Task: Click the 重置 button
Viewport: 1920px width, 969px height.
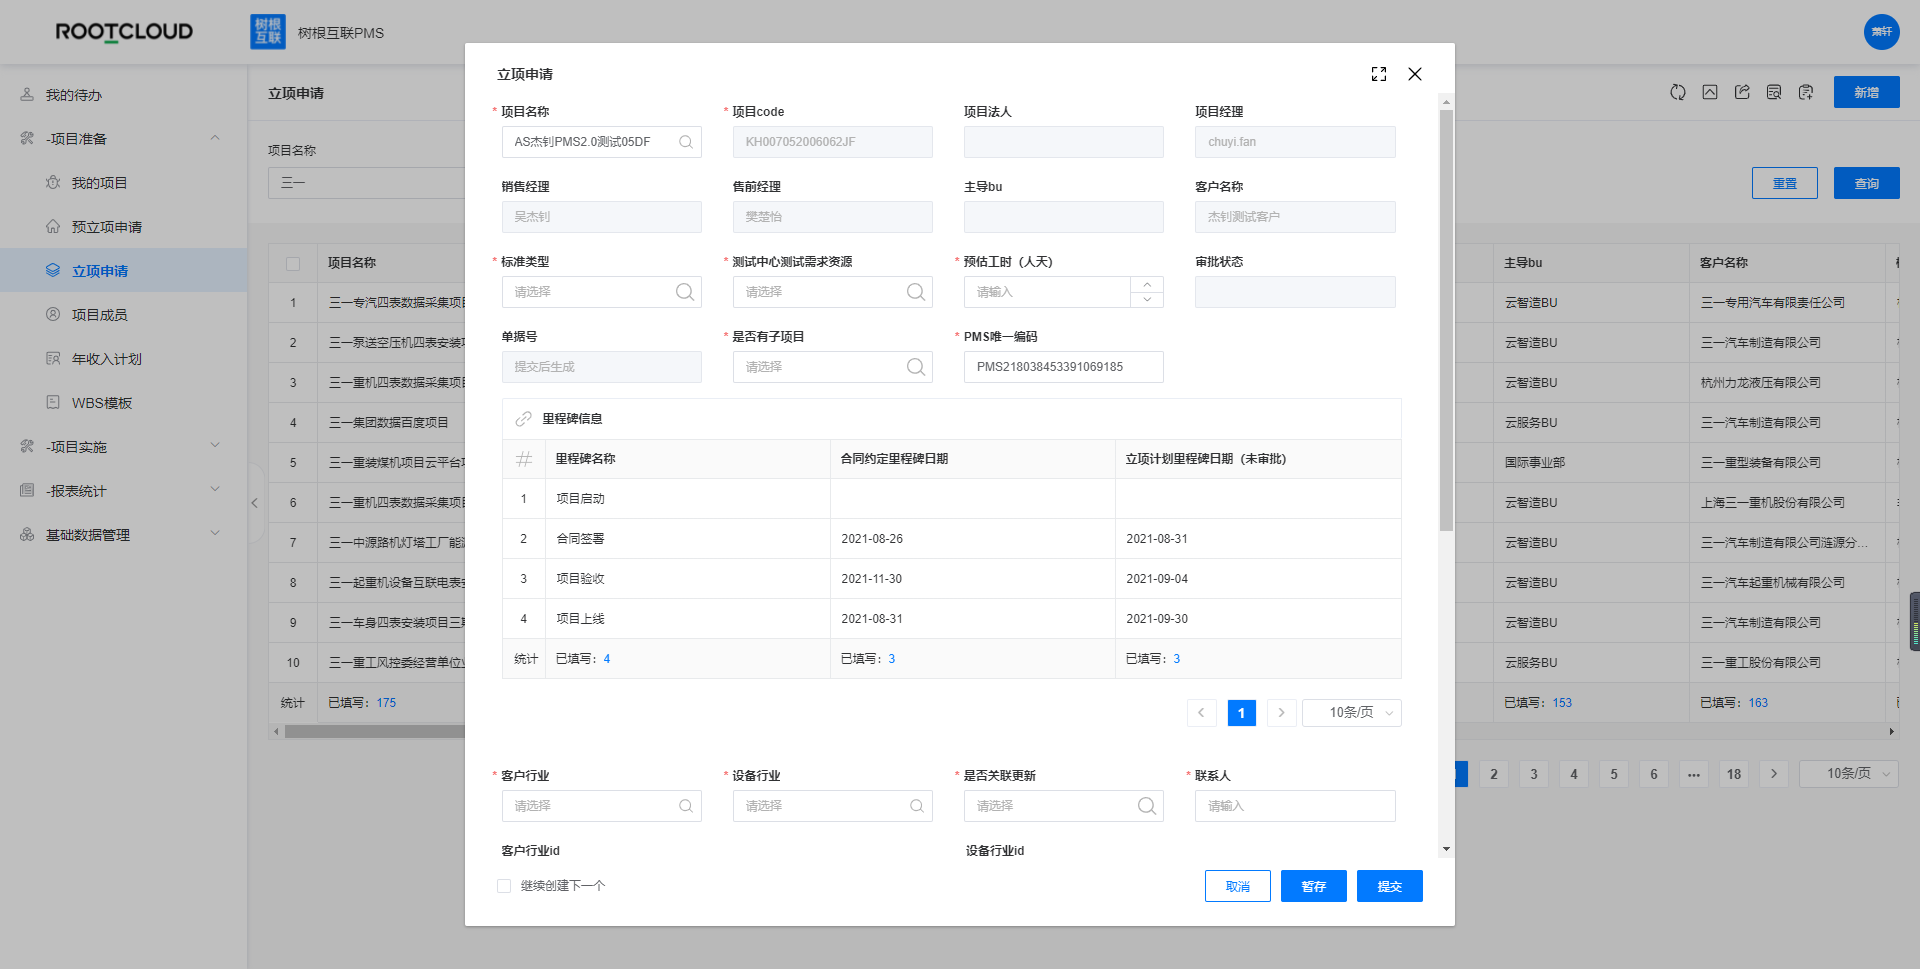Action: [x=1785, y=183]
